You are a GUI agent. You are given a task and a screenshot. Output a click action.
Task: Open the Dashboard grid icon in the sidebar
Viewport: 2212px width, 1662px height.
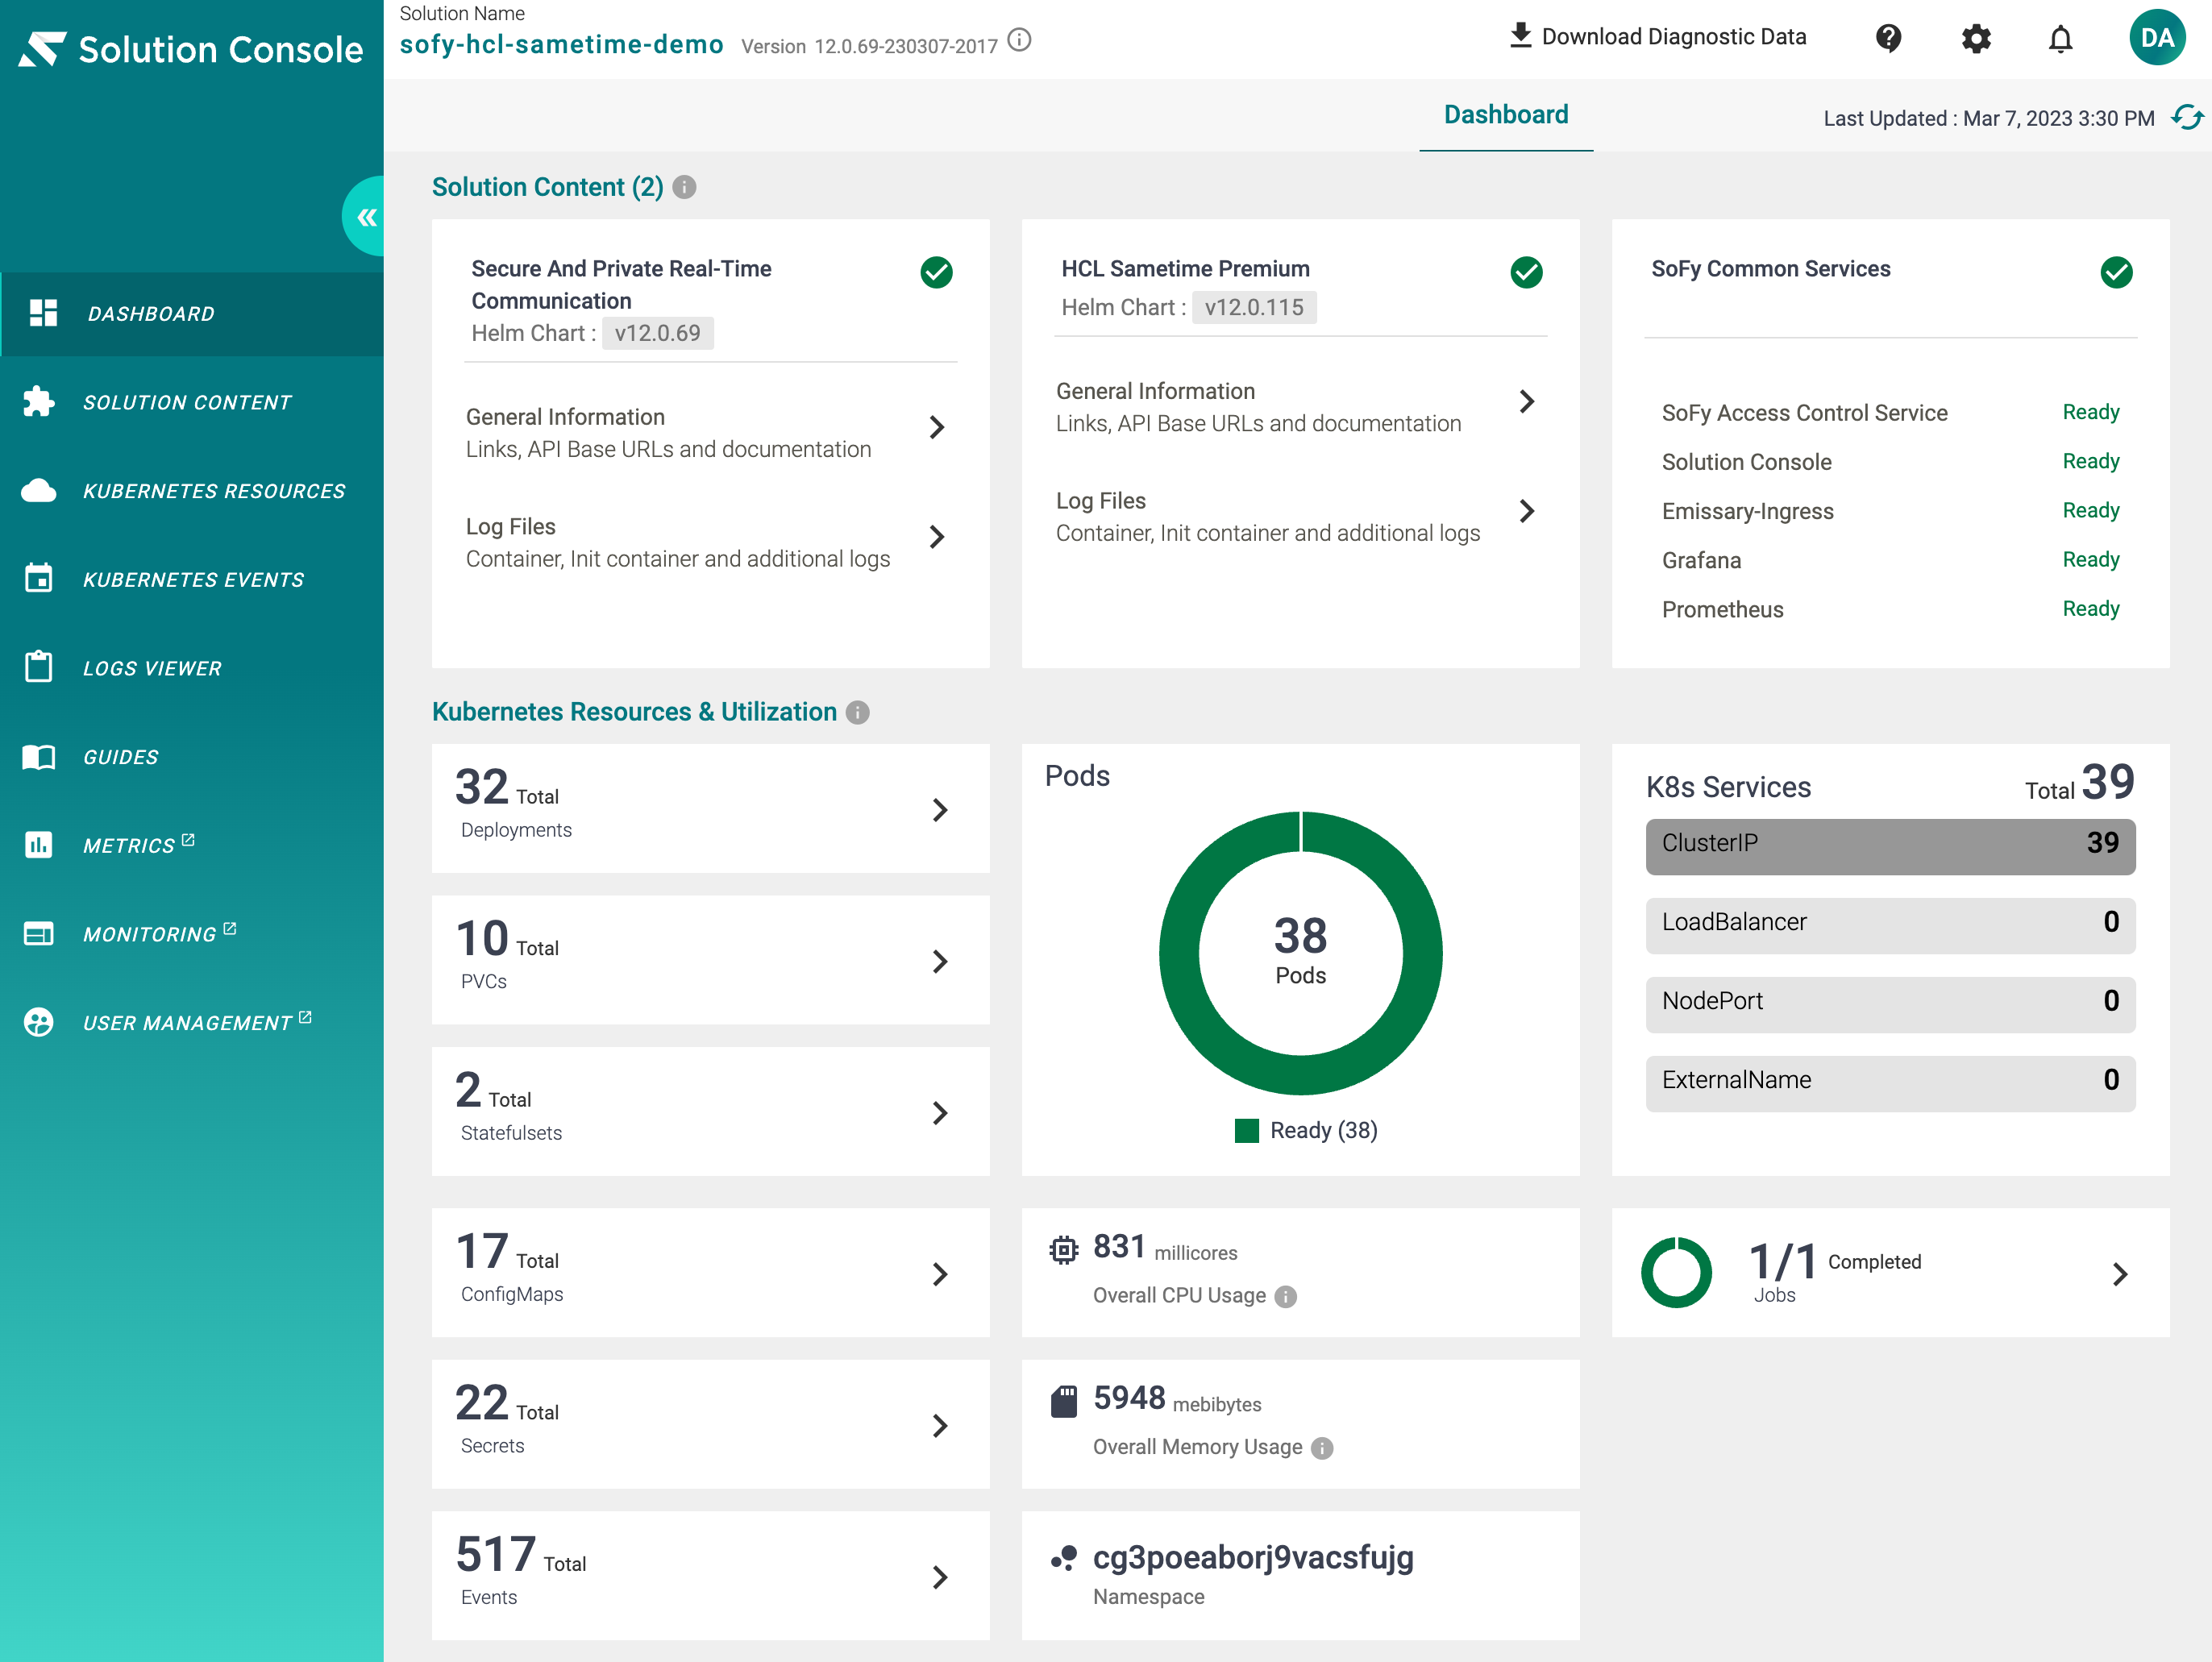click(x=43, y=313)
